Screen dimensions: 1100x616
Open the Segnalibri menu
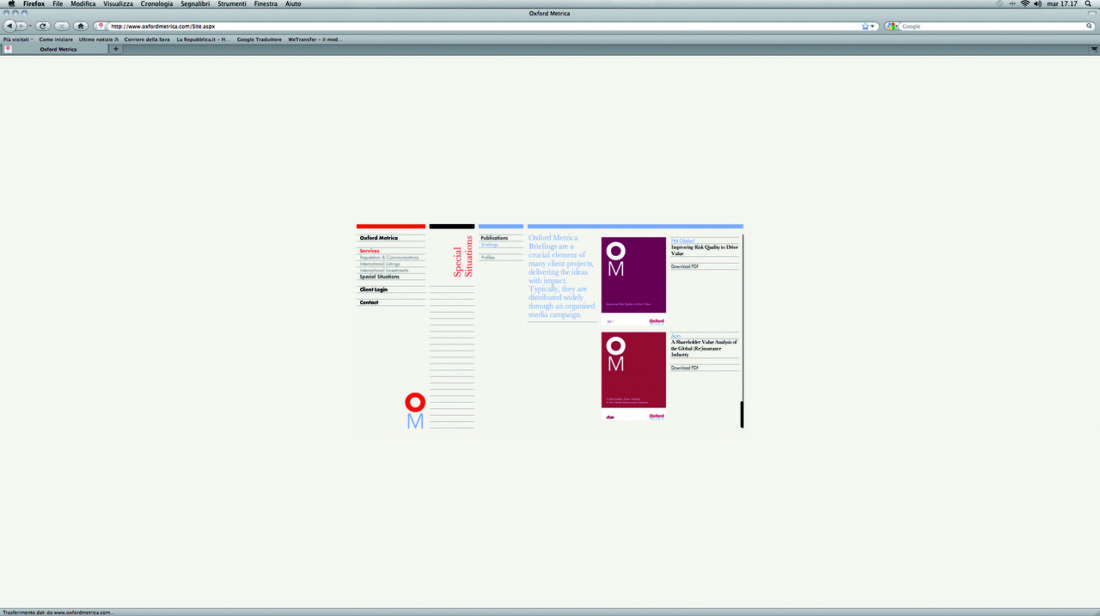click(x=195, y=4)
